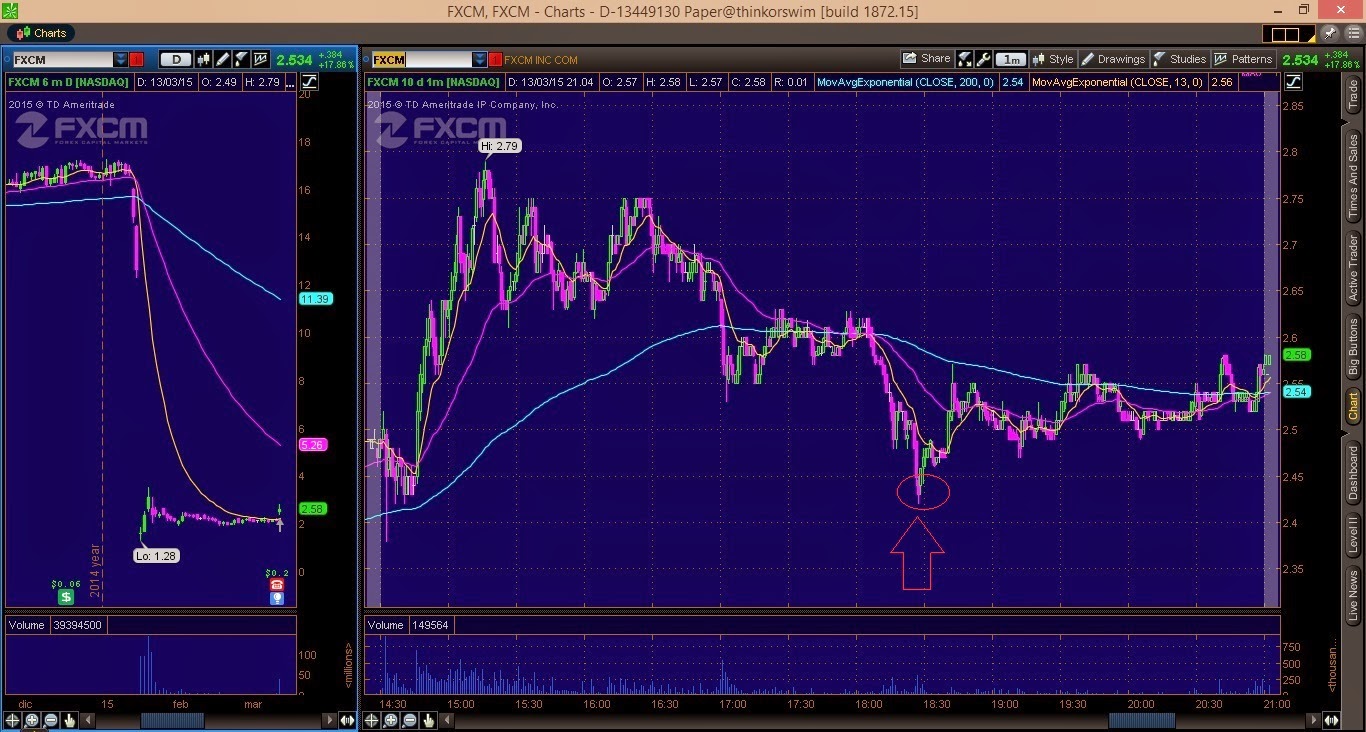This screenshot has height=732, width=1366.
Task: Click the FXCM 10 d 1m [NASDAQ] label
Action: pos(434,82)
